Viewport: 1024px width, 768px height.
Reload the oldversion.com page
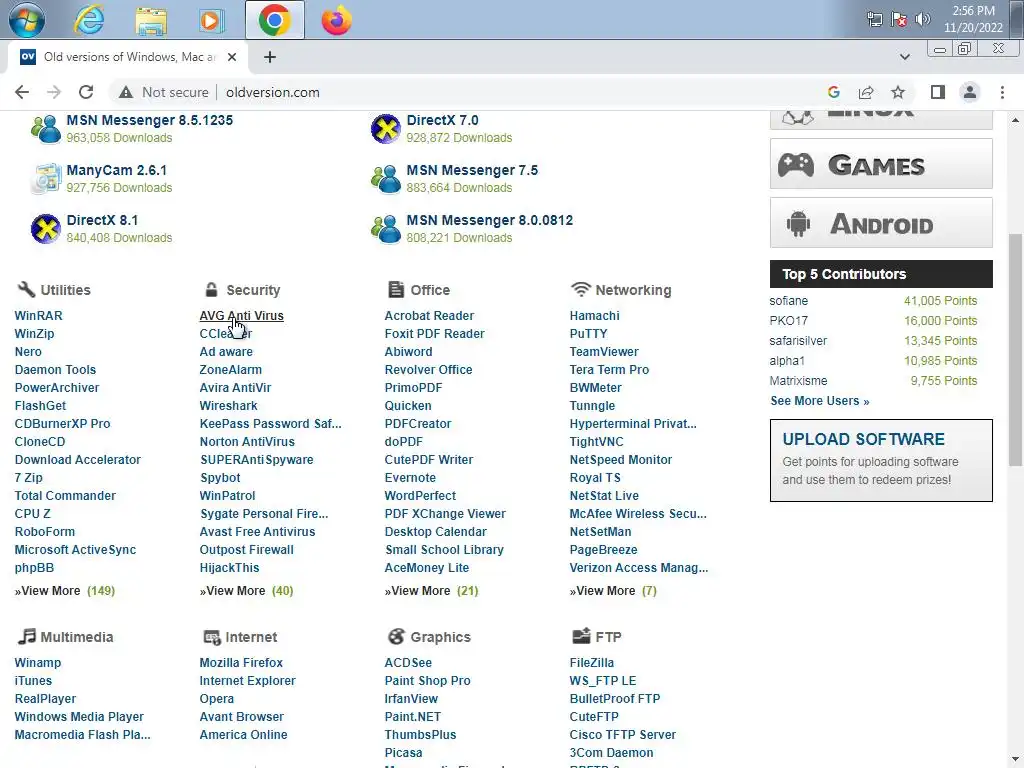pyautogui.click(x=86, y=92)
